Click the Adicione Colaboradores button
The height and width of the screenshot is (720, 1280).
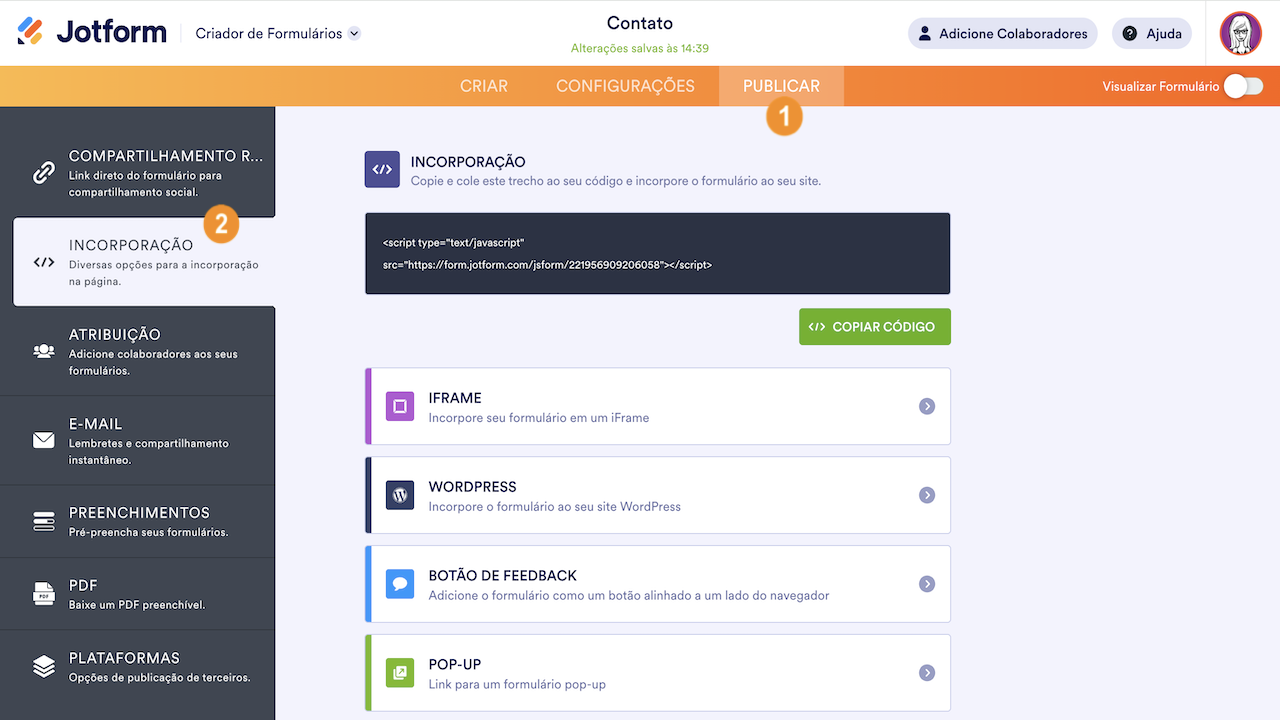pos(1002,33)
